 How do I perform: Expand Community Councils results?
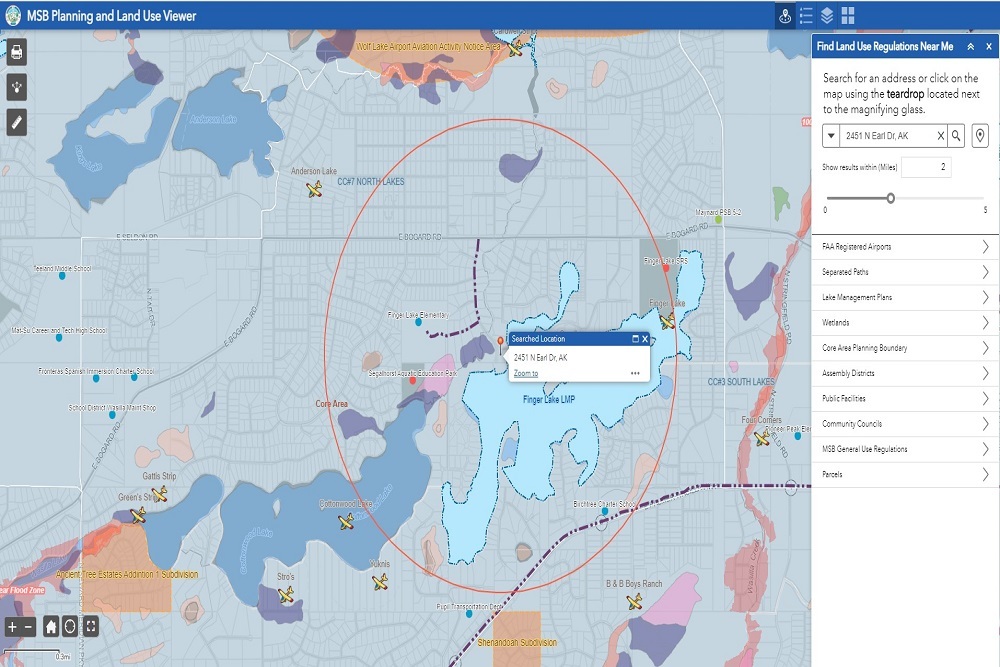click(905, 423)
